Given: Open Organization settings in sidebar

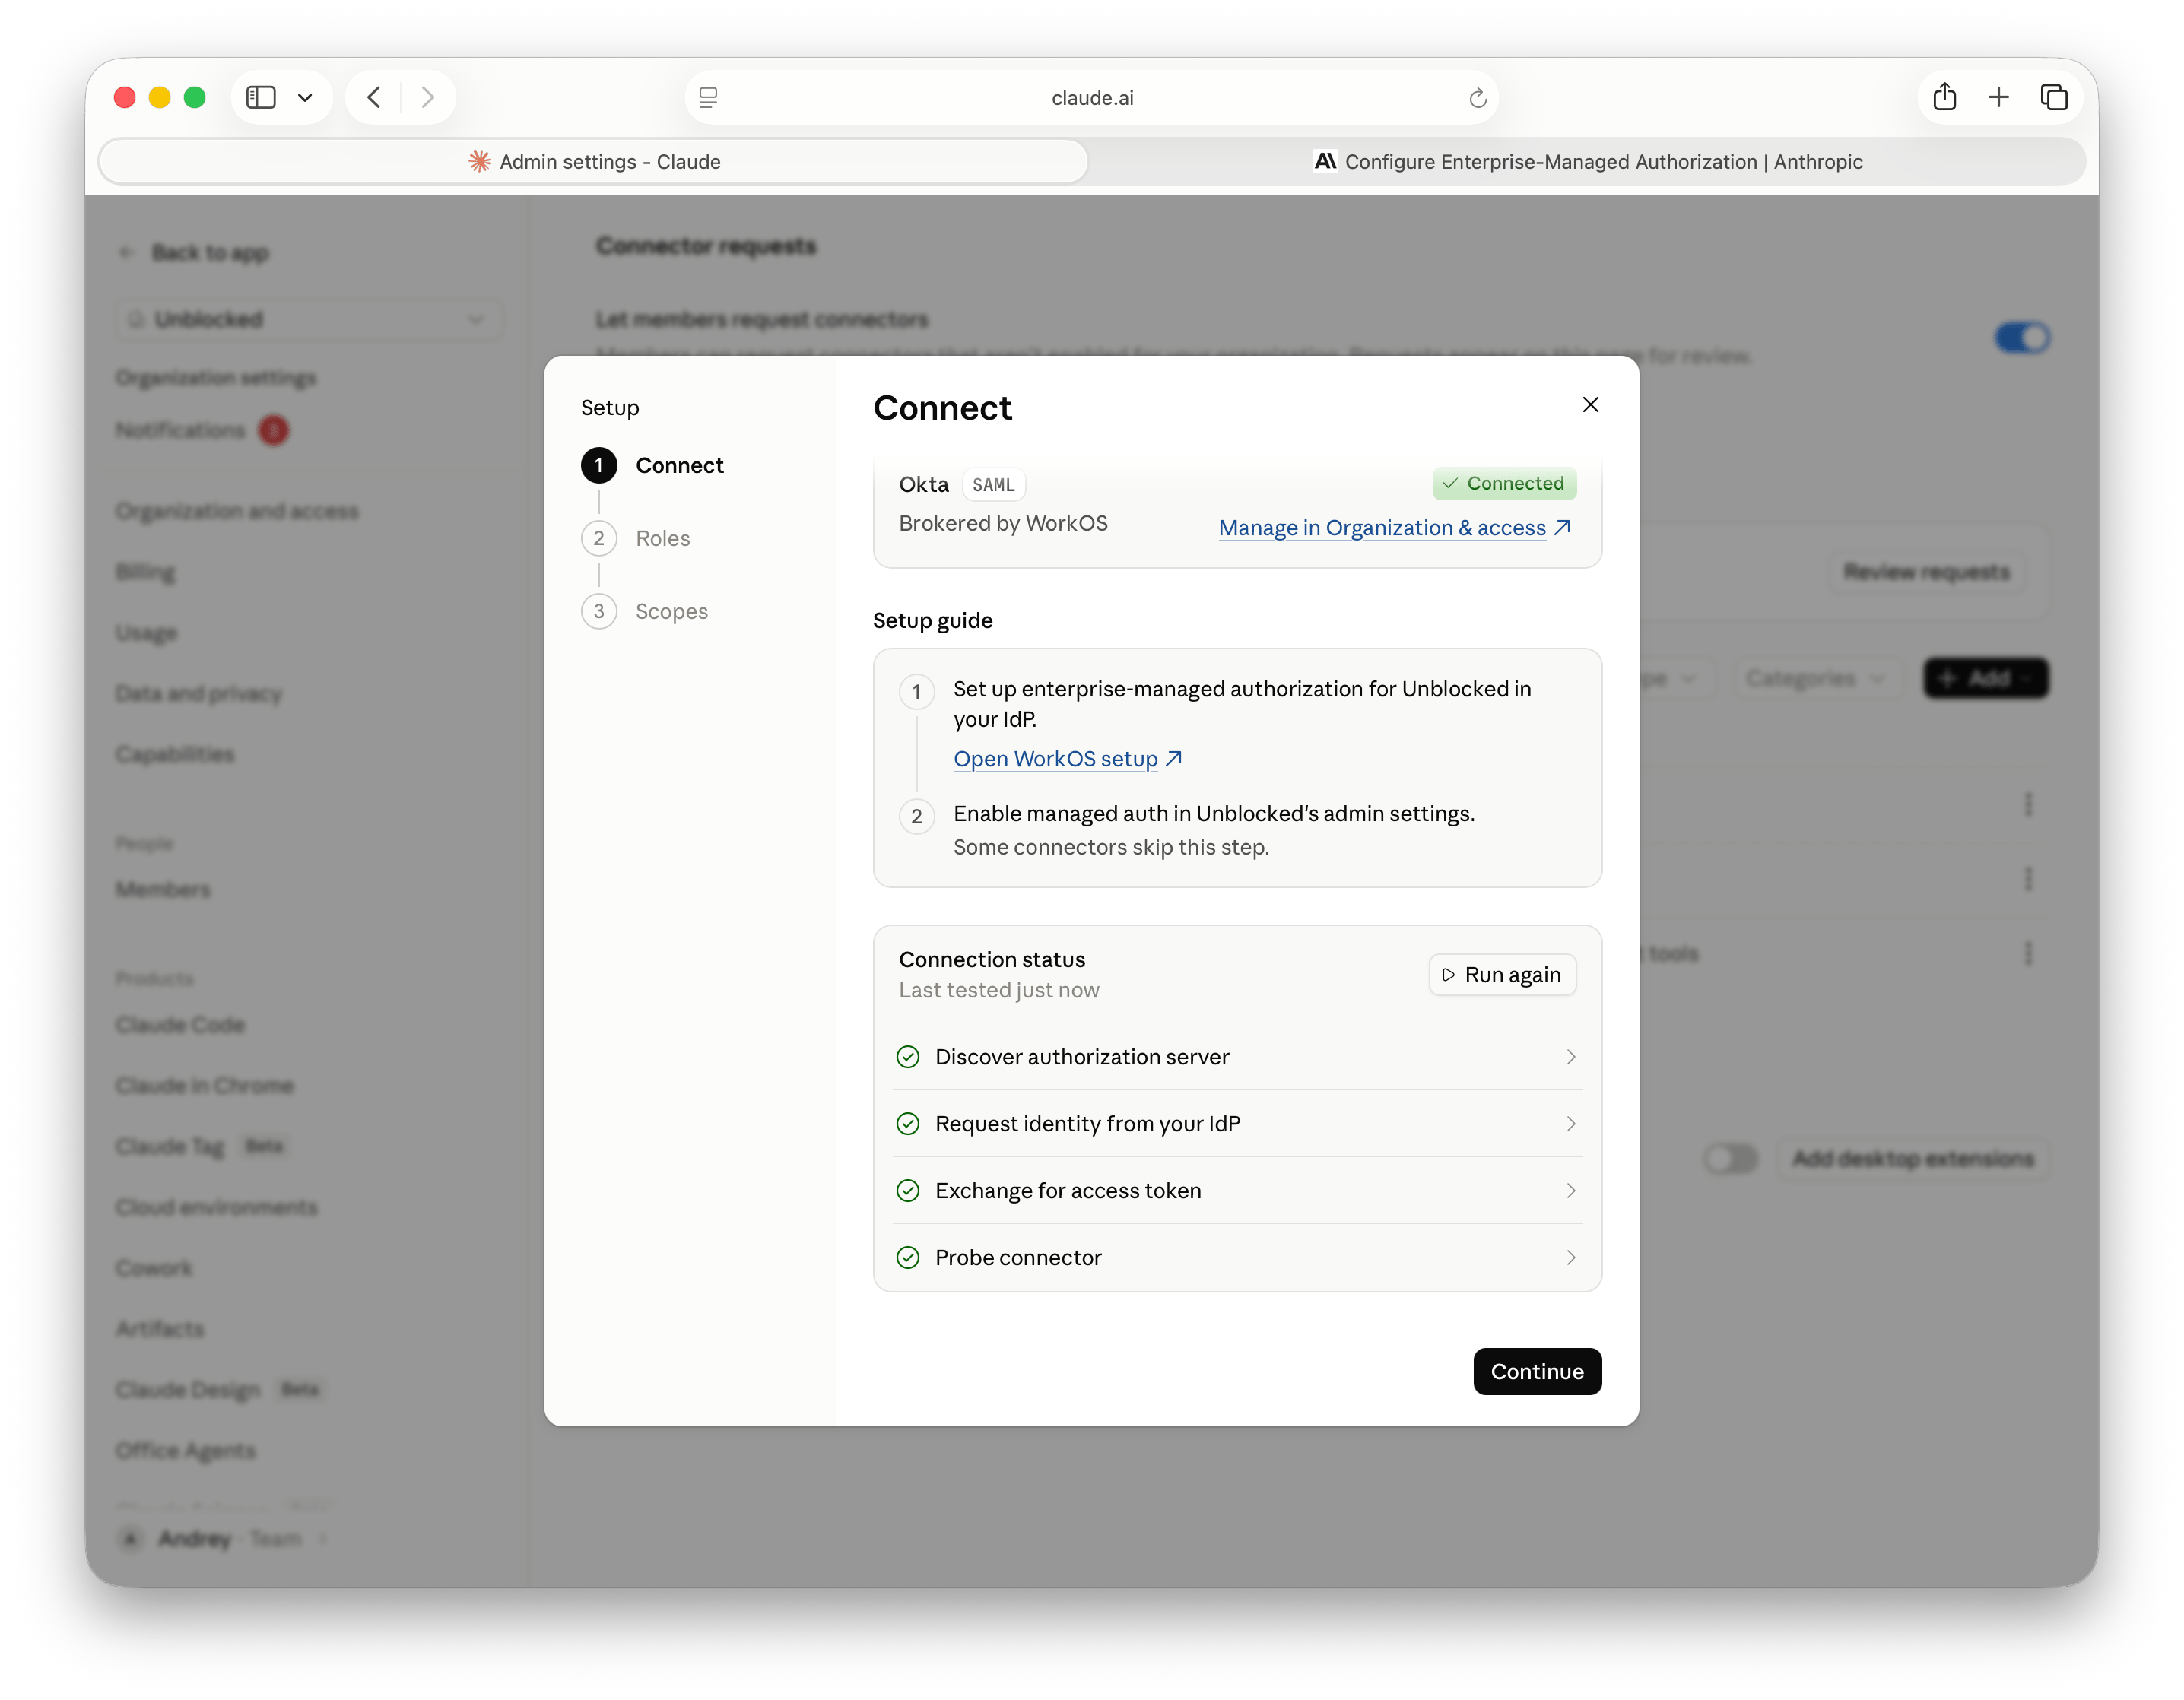Looking at the screenshot, I should coord(215,378).
